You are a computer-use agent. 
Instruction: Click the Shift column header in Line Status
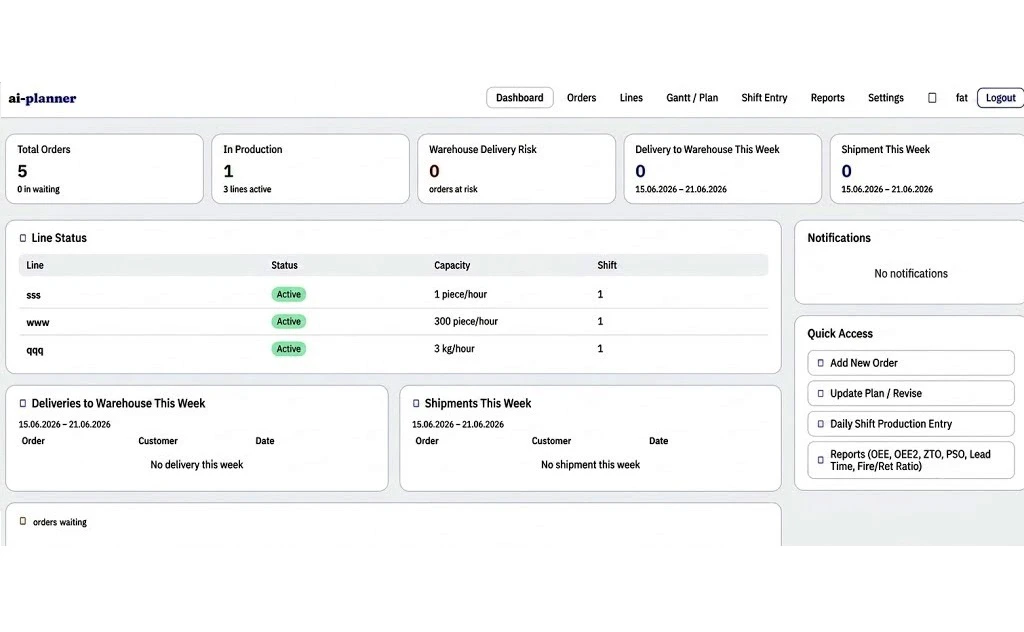(x=607, y=265)
